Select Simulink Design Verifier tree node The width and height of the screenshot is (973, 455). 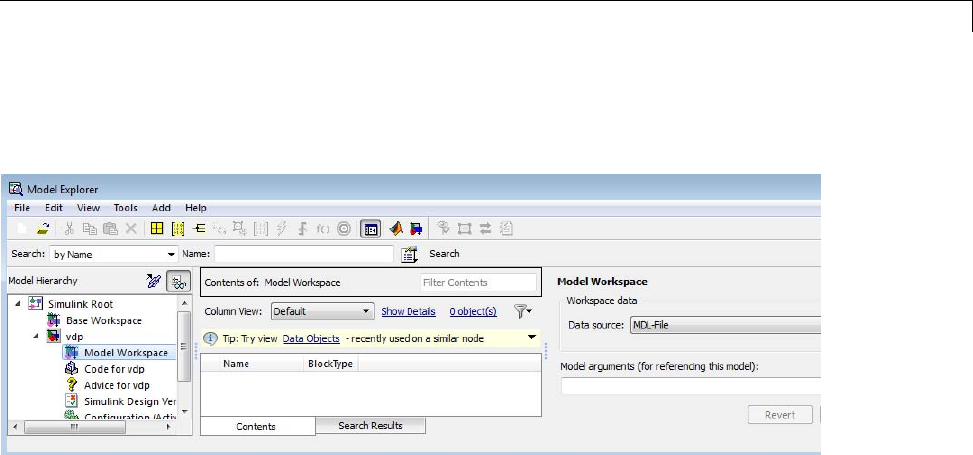click(x=129, y=401)
